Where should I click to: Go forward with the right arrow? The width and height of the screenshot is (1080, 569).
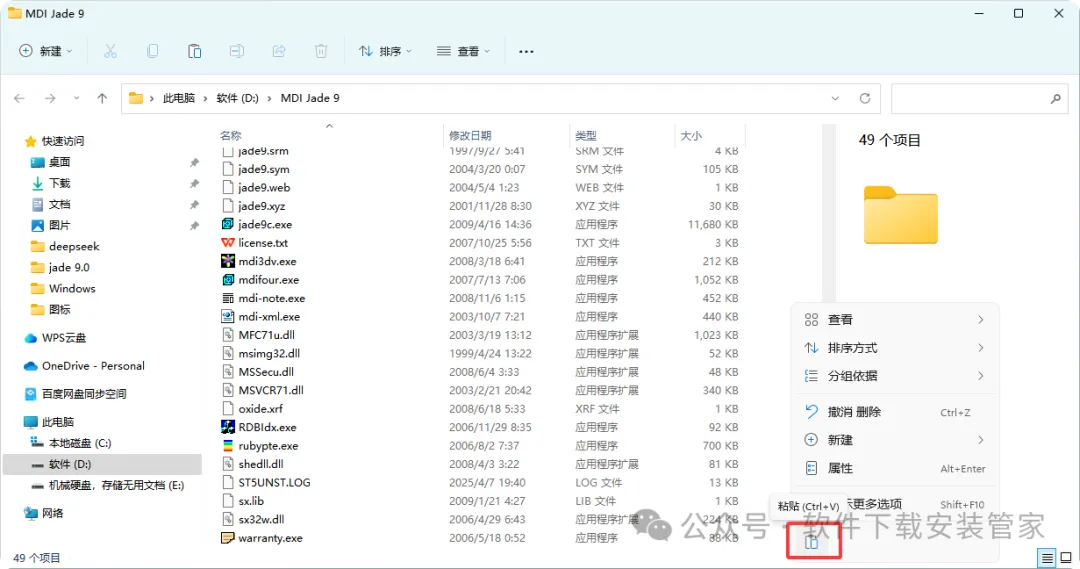pos(50,99)
